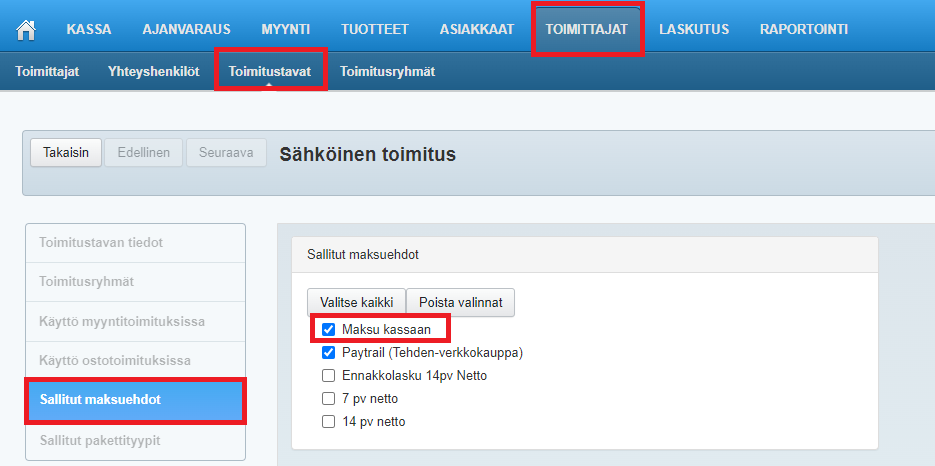Open the RAPORTOINTI menu
Image resolution: width=935 pixels, height=466 pixels.
(804, 30)
